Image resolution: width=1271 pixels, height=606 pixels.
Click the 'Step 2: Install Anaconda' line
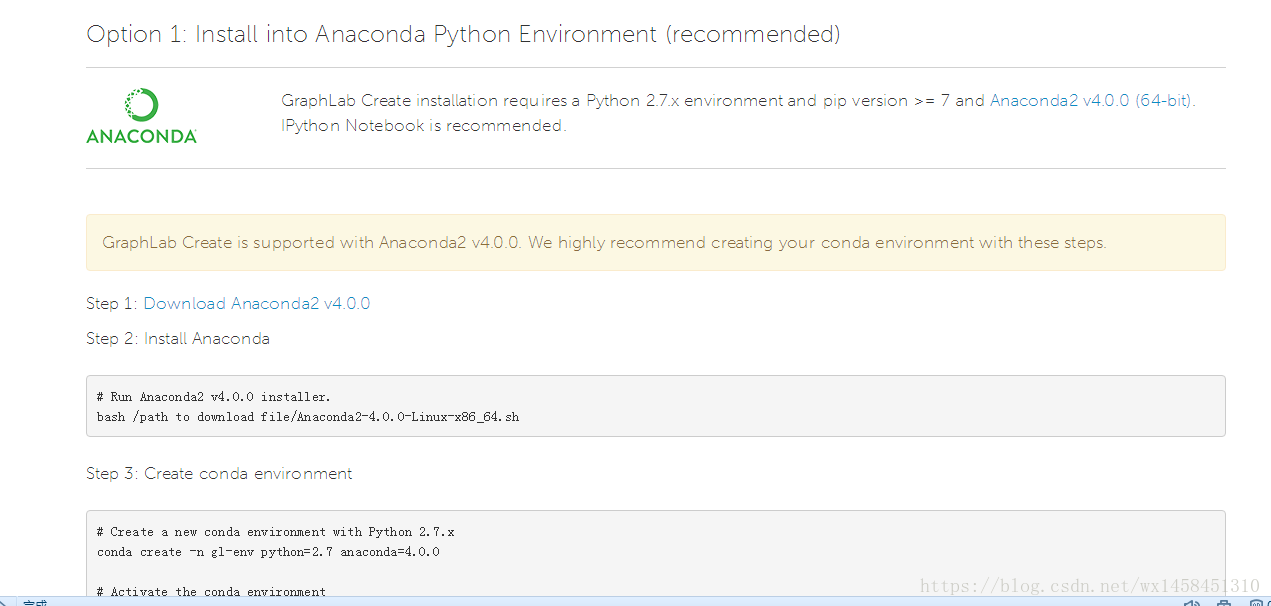pos(178,338)
